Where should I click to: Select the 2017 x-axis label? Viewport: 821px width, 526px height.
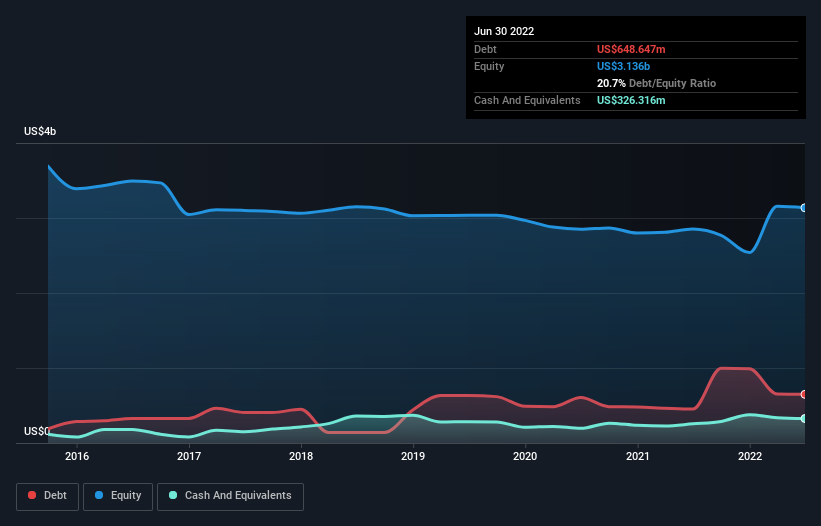189,456
